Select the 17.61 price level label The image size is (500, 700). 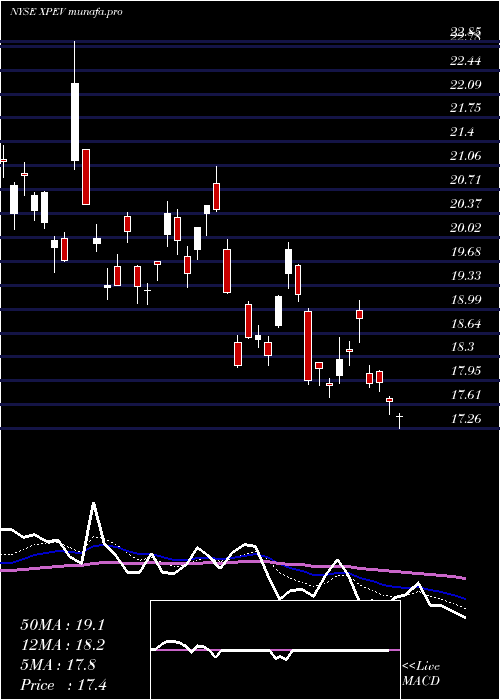click(466, 395)
